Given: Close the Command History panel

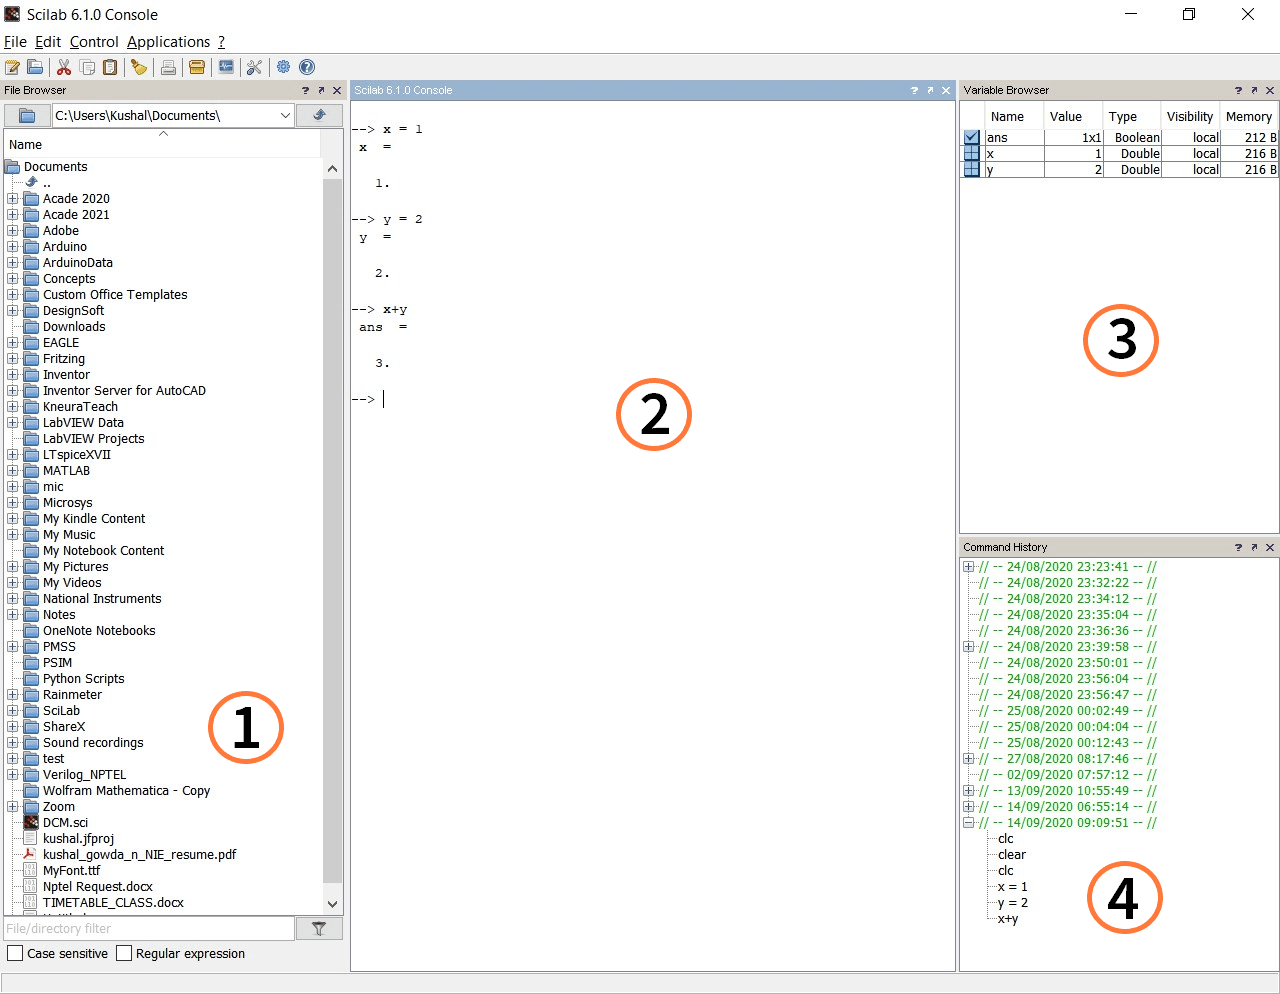Looking at the screenshot, I should (1270, 547).
